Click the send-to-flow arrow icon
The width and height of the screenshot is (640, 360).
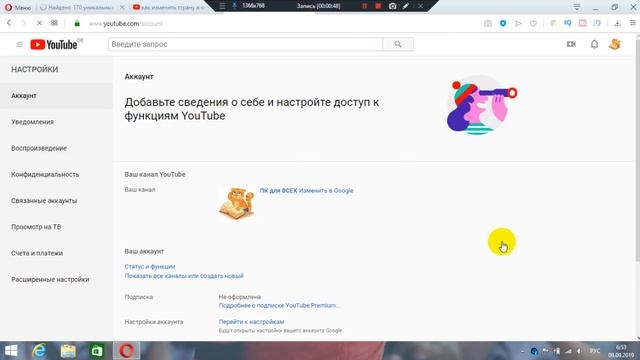coord(518,23)
